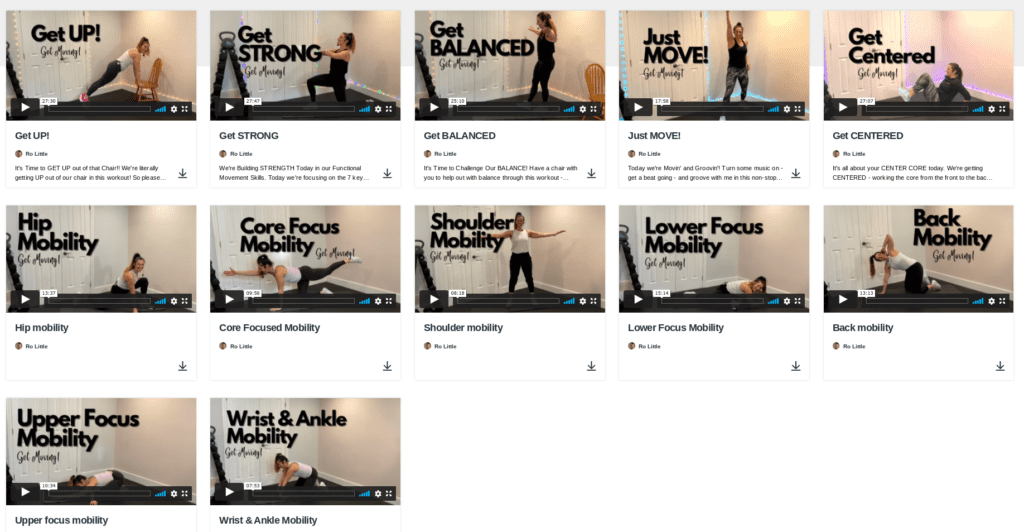Click Ro Little author under Get STRONG
1024x532 pixels.
coord(241,154)
